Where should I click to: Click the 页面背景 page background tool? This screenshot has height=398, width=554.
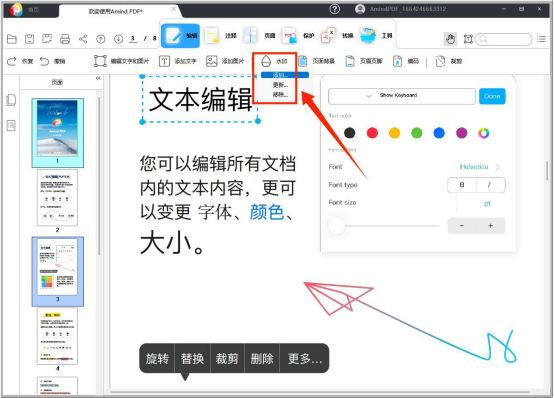(317, 61)
